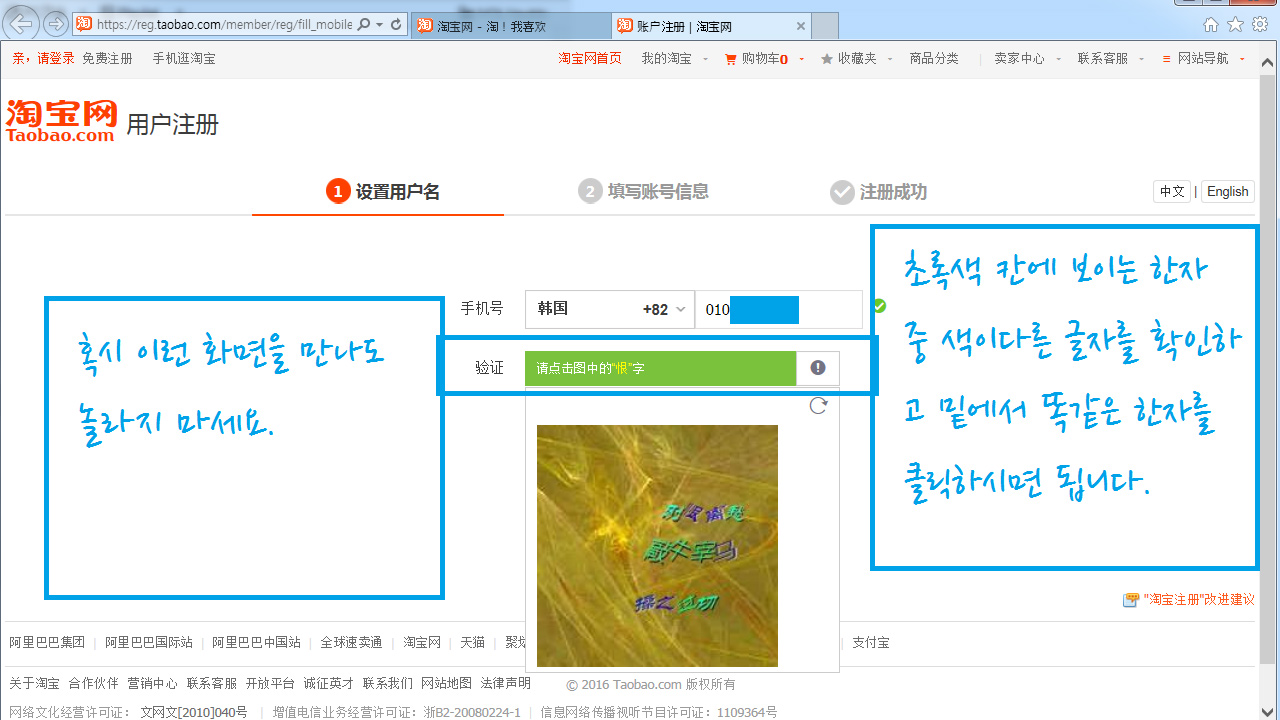Refresh the captcha image
The image size is (1280, 720).
pyautogui.click(x=818, y=405)
